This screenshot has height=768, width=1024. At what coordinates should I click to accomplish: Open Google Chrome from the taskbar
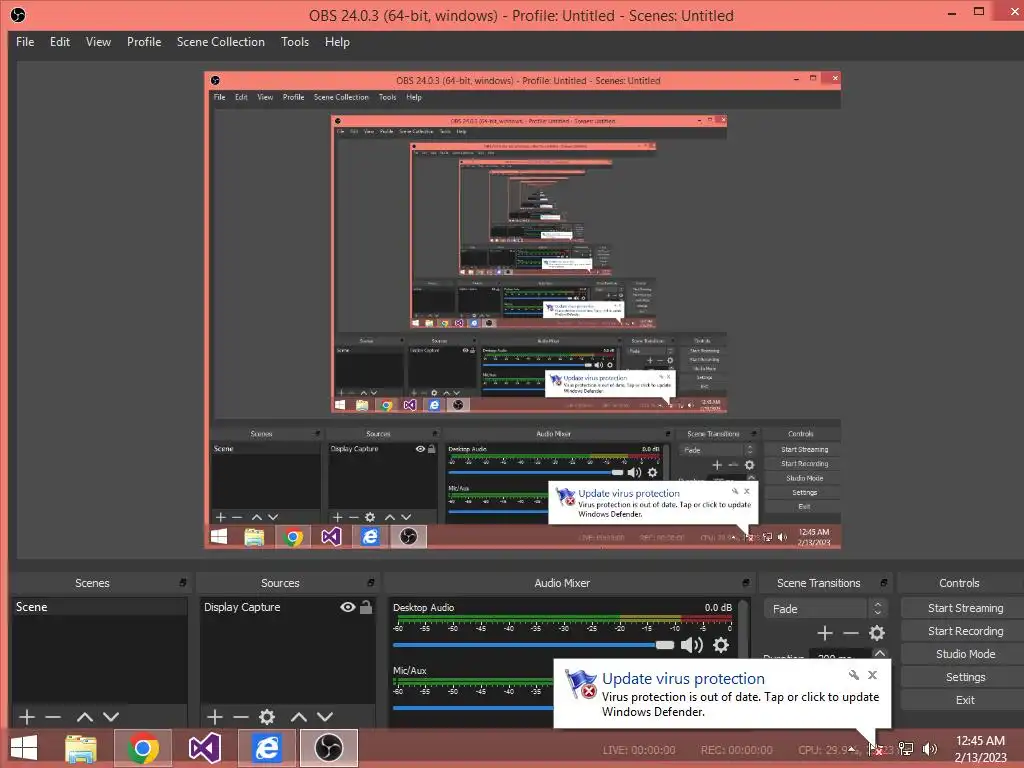[x=143, y=748]
